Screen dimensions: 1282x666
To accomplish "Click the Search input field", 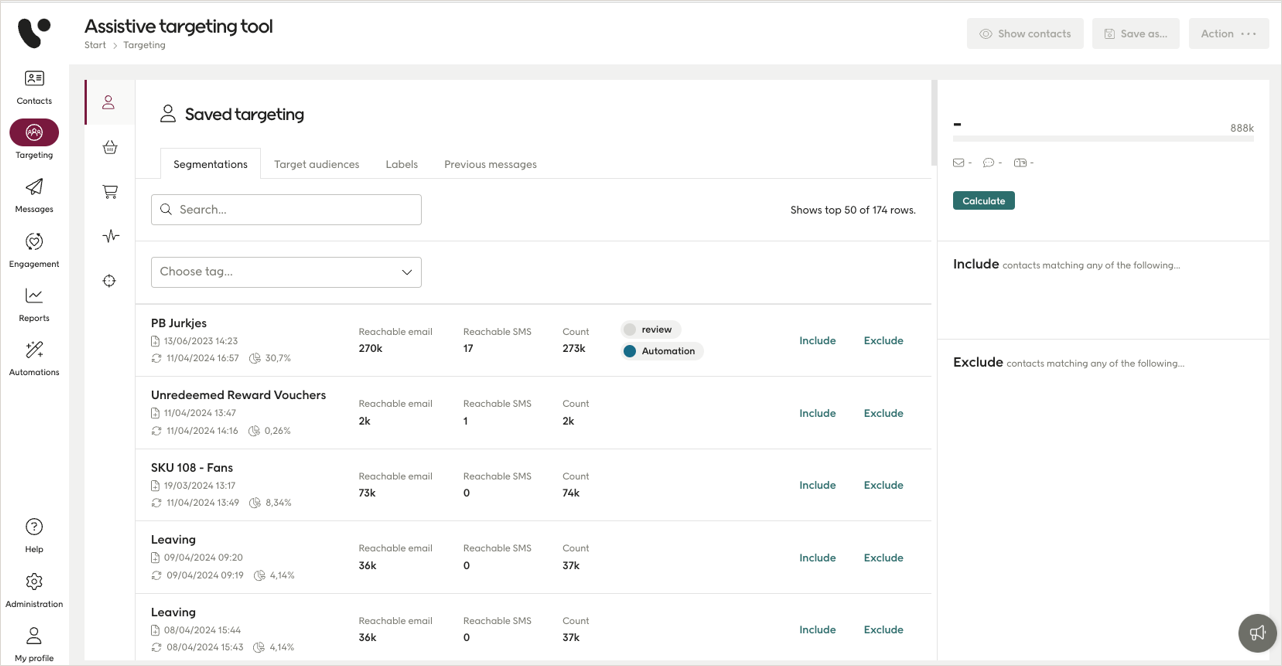I will [x=285, y=209].
